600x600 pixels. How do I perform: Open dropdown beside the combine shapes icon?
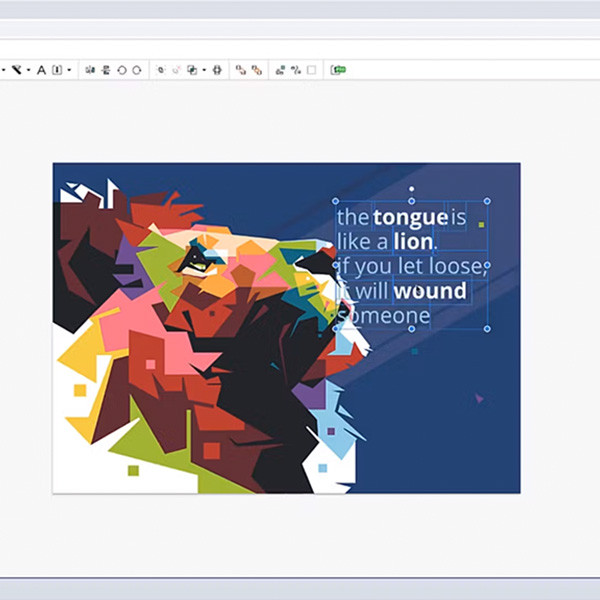coord(204,70)
